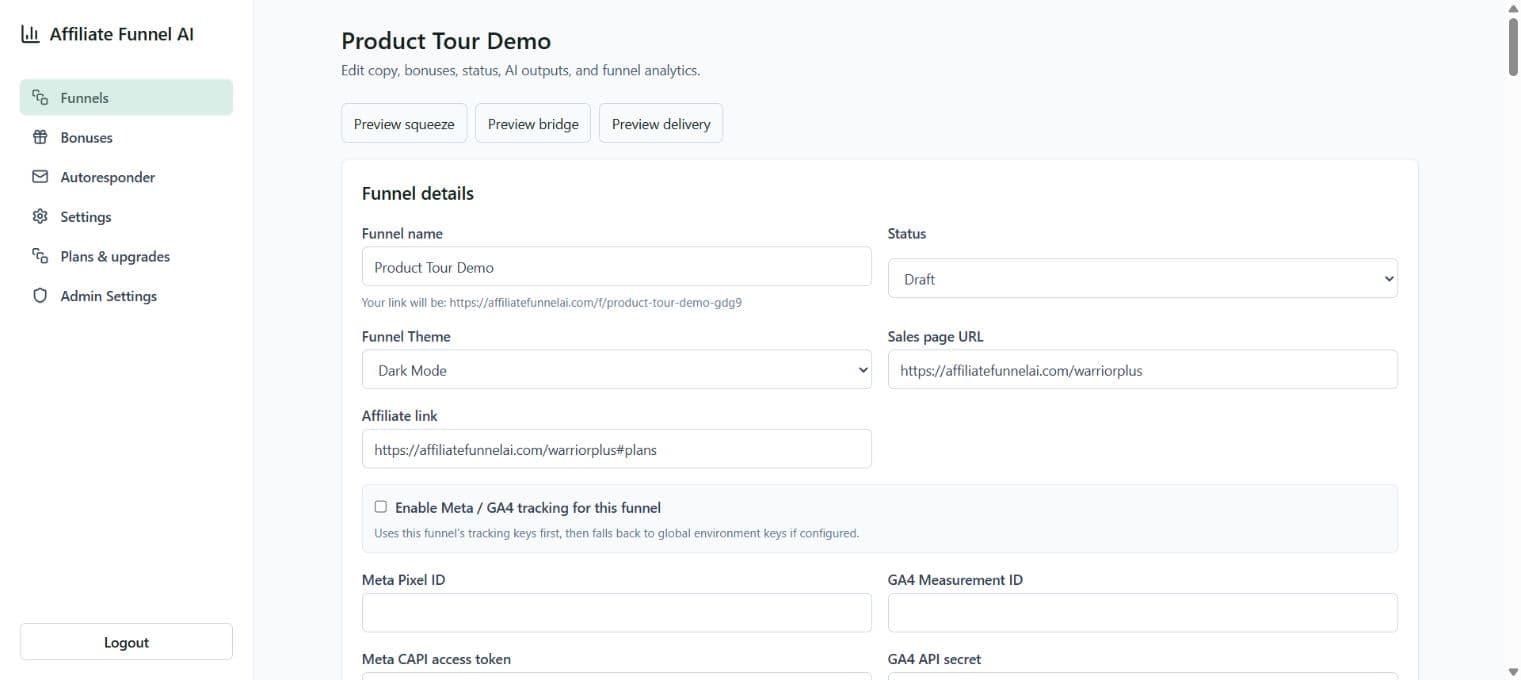Click the Bonuses gift icon
This screenshot has width=1521, height=680.
(x=40, y=137)
